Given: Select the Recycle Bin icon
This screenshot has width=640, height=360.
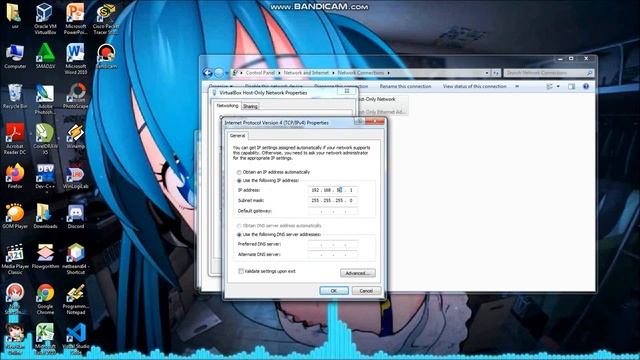Looking at the screenshot, I should 15,96.
